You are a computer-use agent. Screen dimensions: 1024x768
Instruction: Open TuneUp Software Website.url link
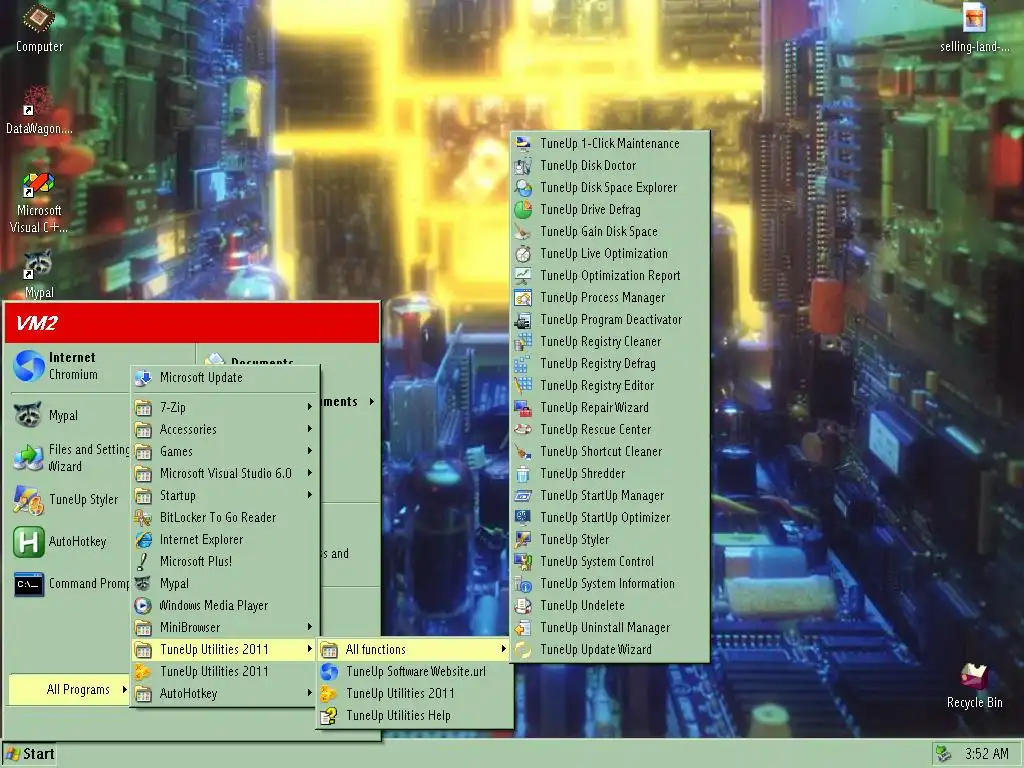414,672
